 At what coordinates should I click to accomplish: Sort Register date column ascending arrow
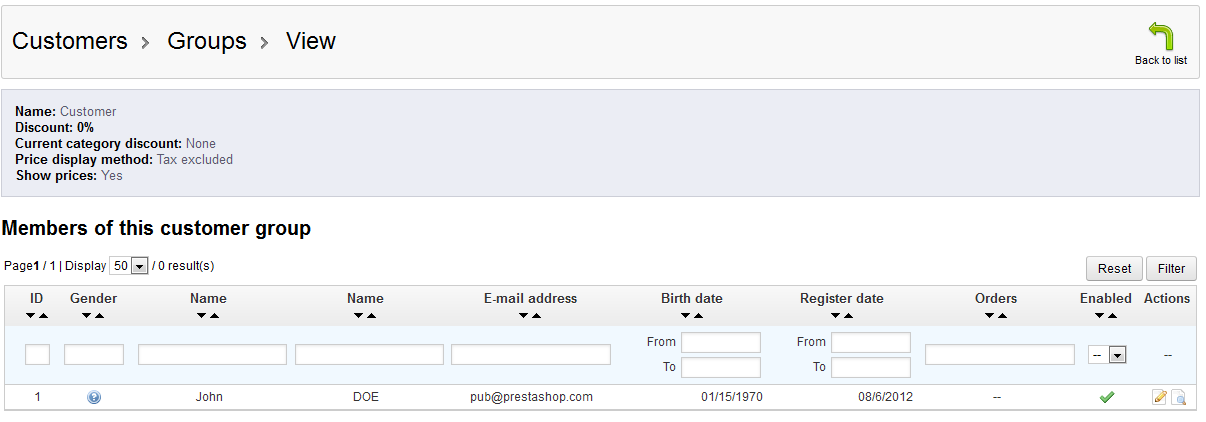(848, 316)
